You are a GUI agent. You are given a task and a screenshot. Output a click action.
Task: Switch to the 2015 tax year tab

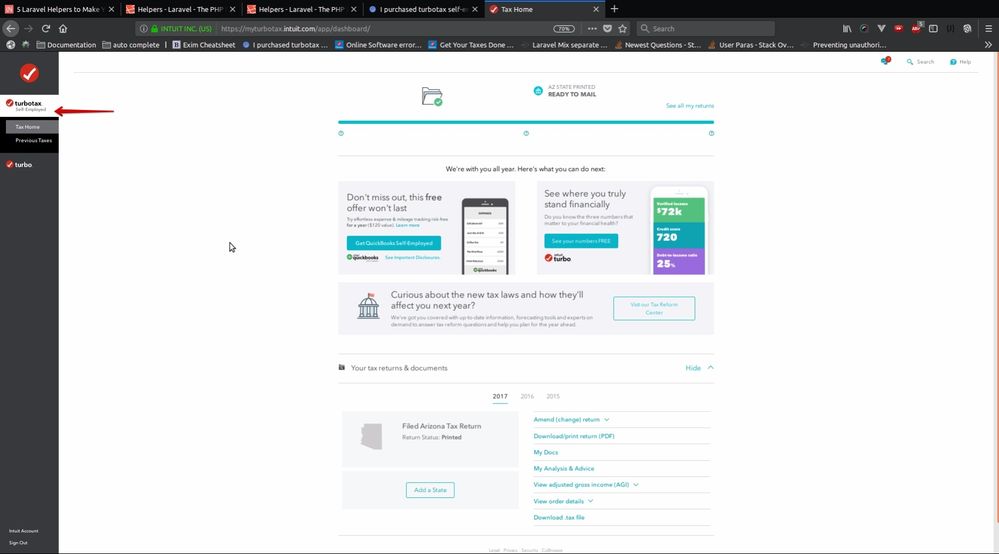tap(553, 396)
